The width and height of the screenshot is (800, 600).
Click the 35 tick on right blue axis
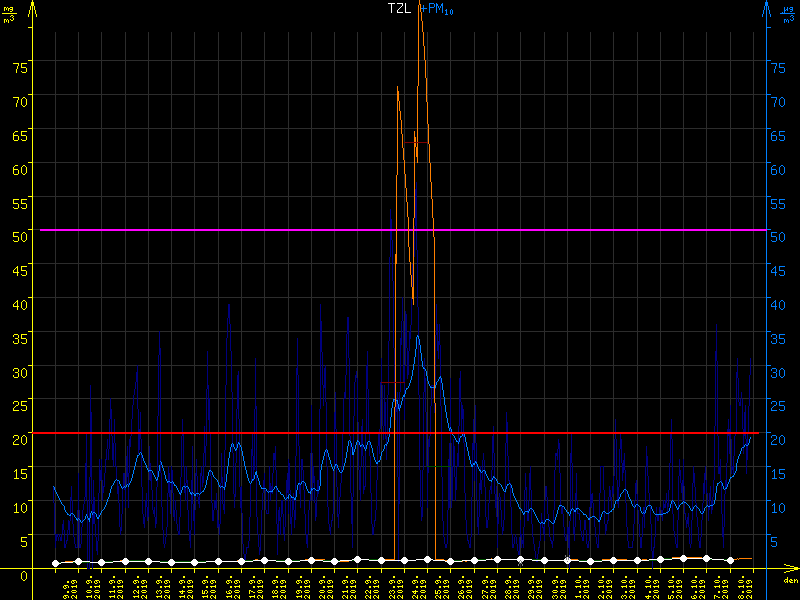coord(778,338)
